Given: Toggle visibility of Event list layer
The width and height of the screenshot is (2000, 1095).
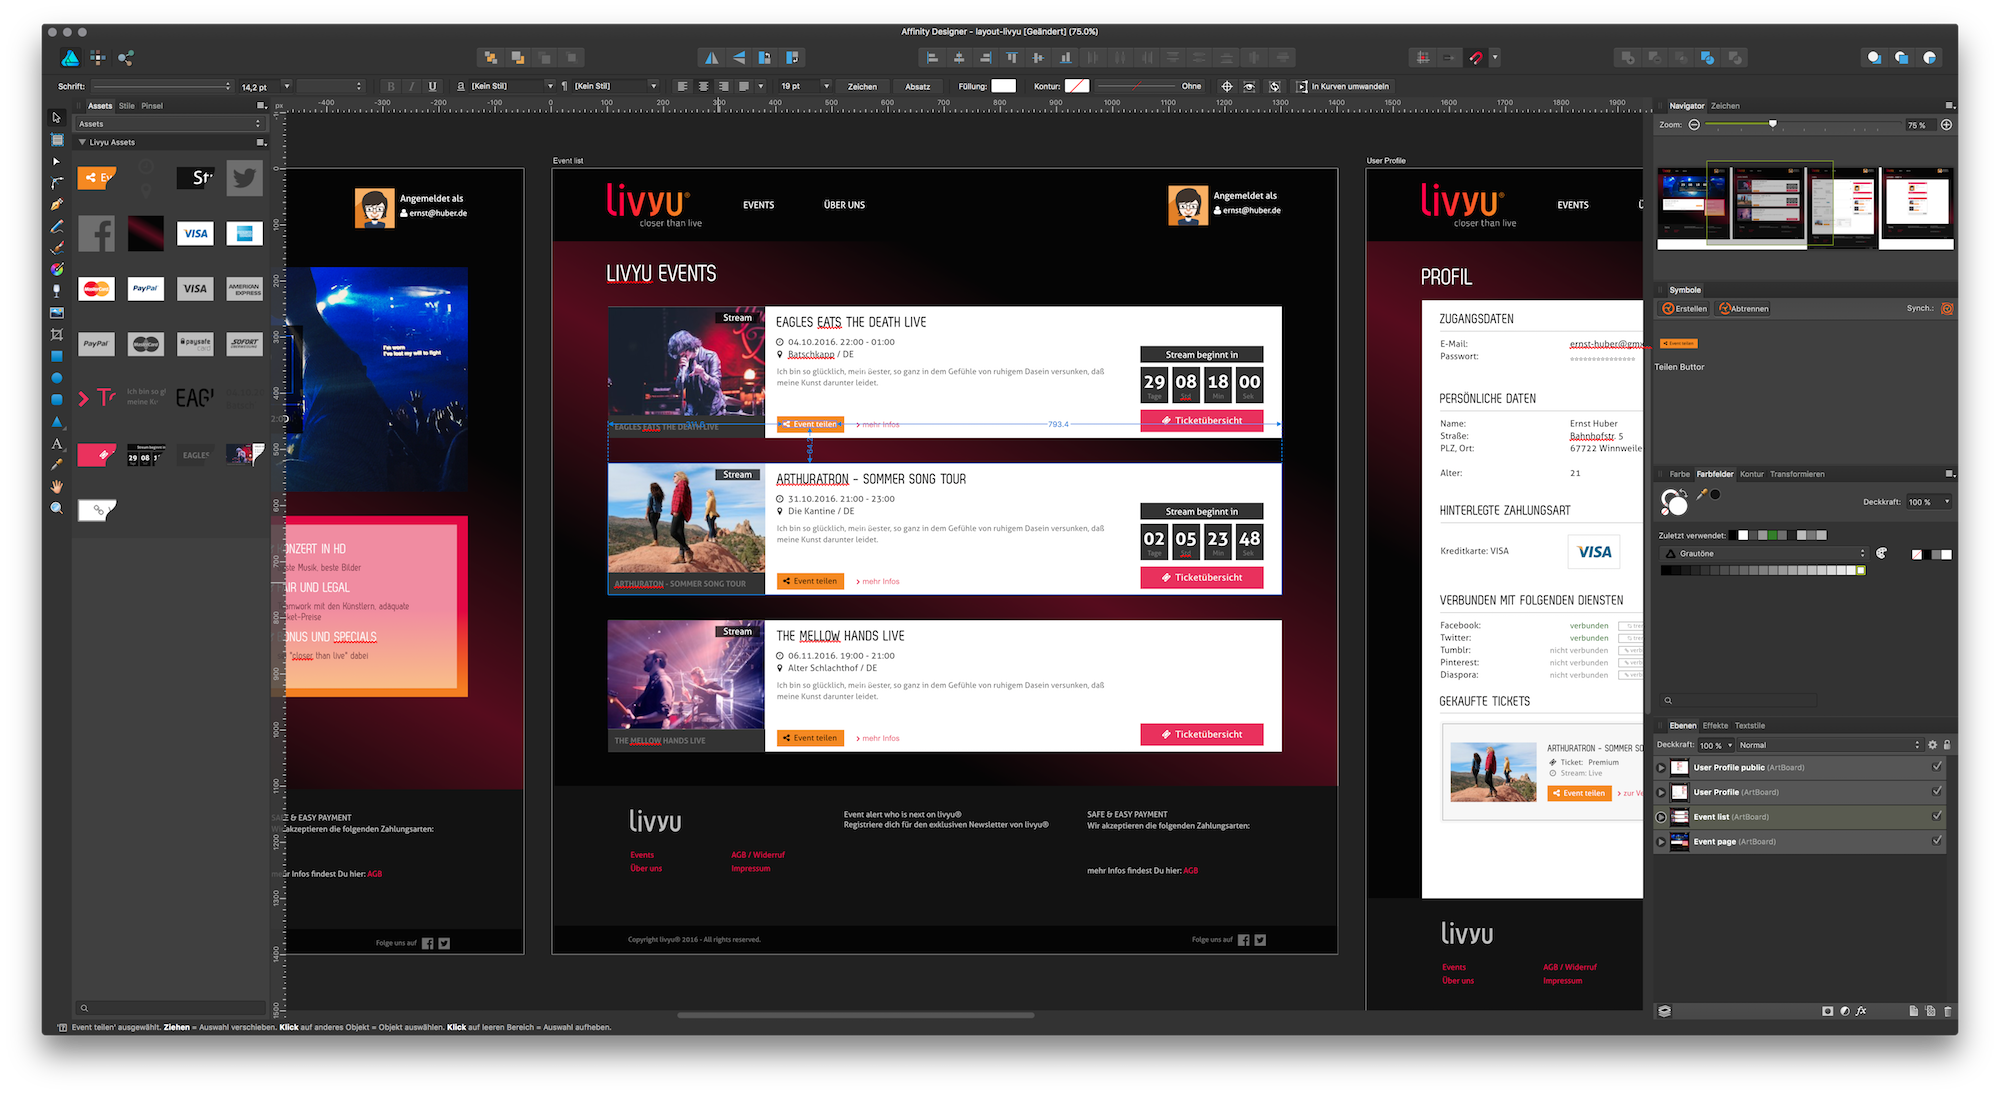Looking at the screenshot, I should [x=1937, y=816].
